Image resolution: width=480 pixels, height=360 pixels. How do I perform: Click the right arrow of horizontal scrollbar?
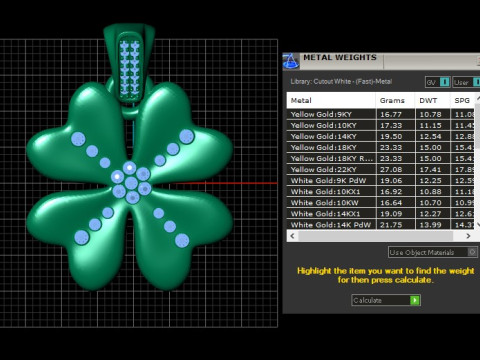(468, 236)
